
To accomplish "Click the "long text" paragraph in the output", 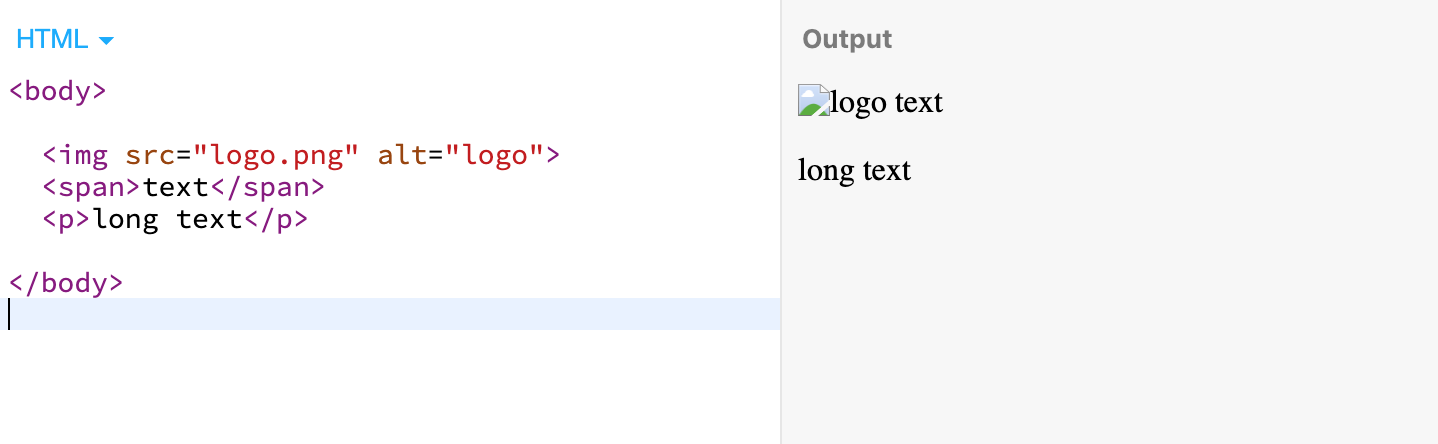I will pyautogui.click(x=854, y=170).
